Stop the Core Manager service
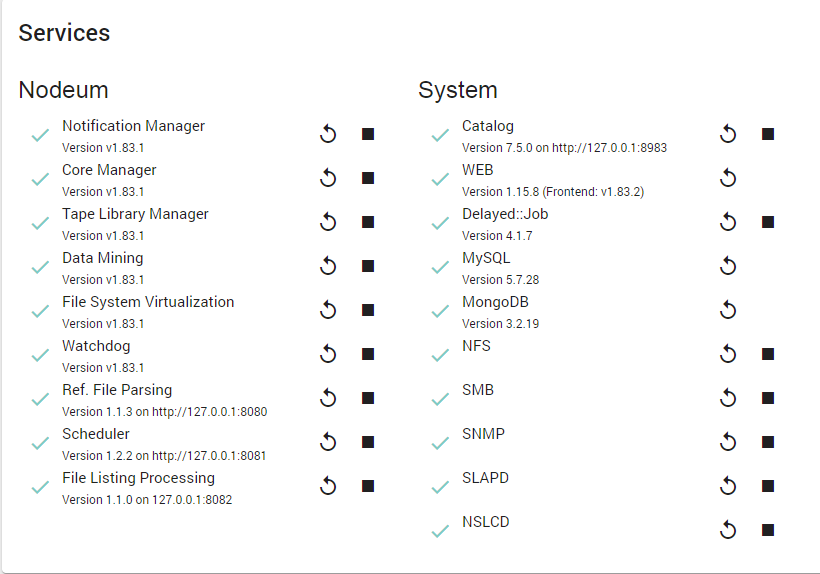The width and height of the screenshot is (820, 574). 368,178
